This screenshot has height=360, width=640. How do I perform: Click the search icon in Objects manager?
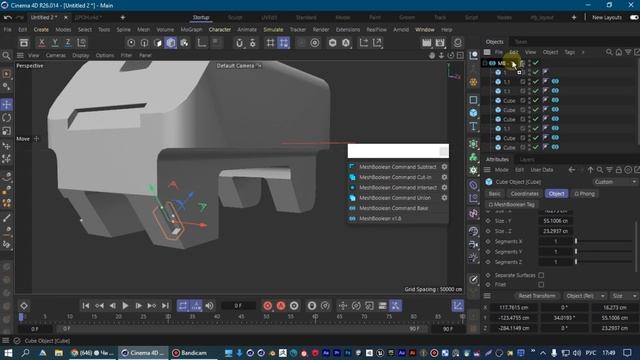tap(609, 52)
